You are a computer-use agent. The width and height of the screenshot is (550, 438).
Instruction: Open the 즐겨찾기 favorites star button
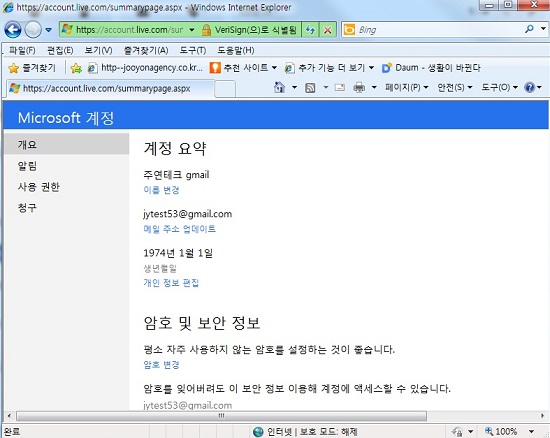(x=32, y=68)
